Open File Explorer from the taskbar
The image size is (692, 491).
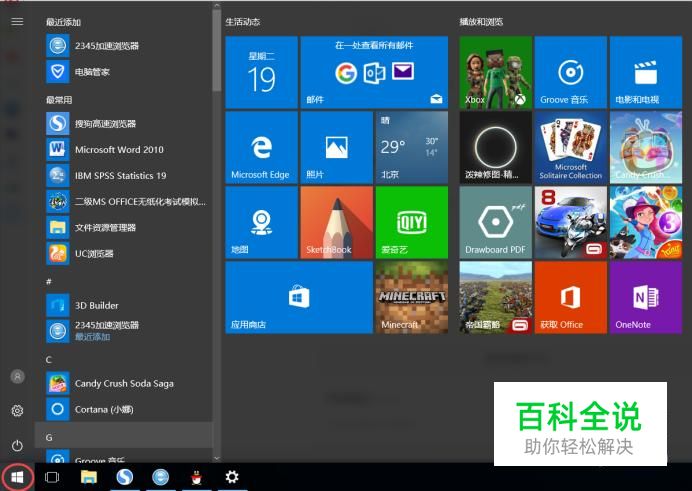(x=88, y=477)
